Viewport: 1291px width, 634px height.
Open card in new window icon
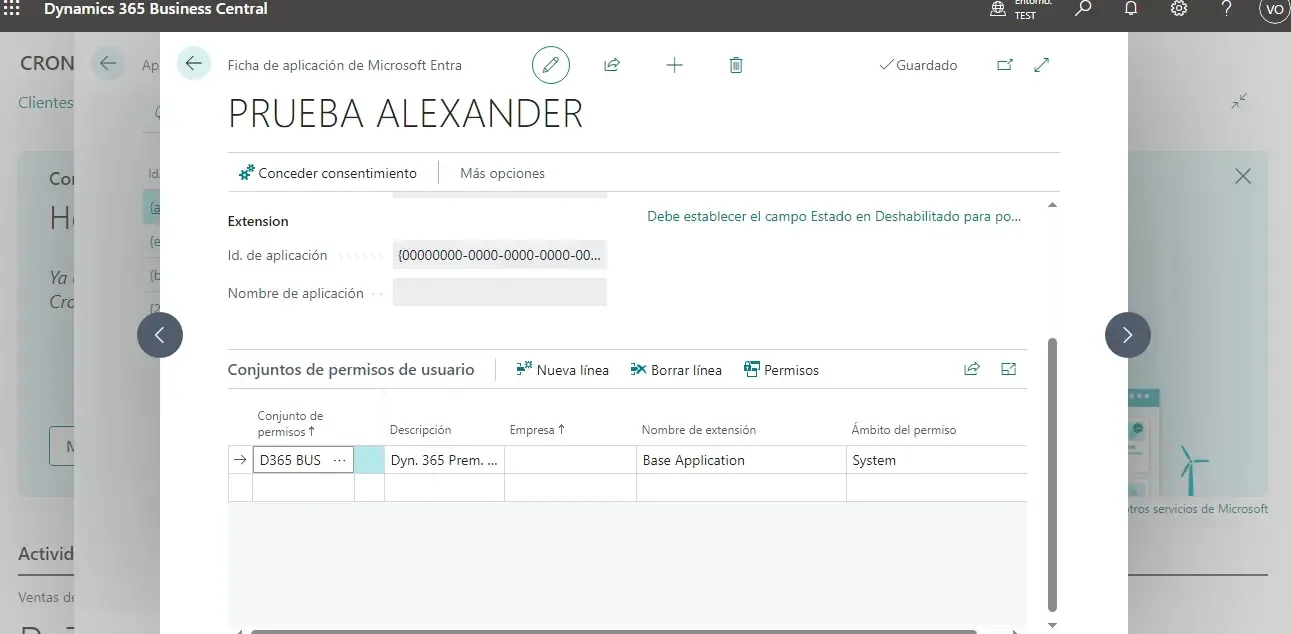coord(1005,65)
